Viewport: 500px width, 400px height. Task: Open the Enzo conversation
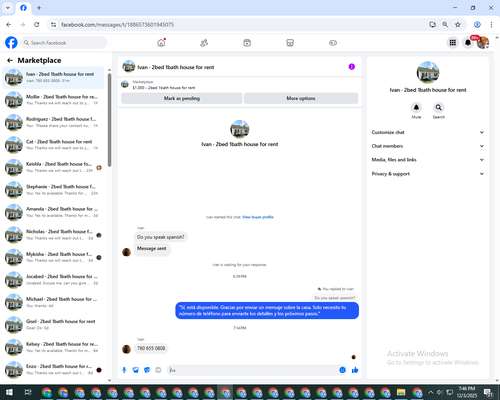click(53, 370)
